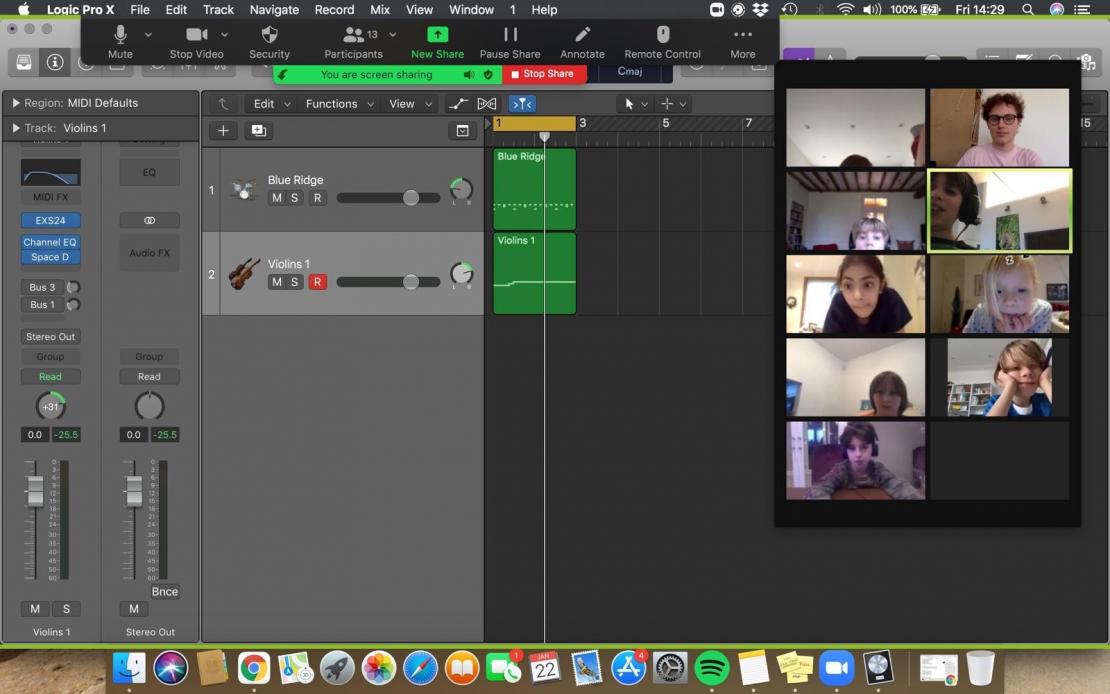
Task: Click the Blue Ridge drum kit icon
Action: (243, 189)
